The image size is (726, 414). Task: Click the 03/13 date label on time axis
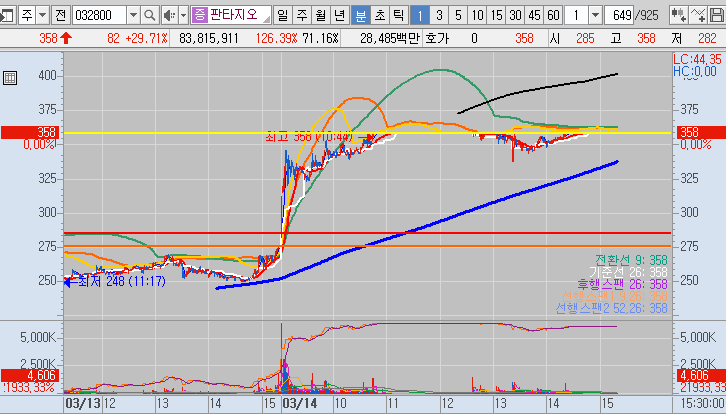pyautogui.click(x=83, y=403)
